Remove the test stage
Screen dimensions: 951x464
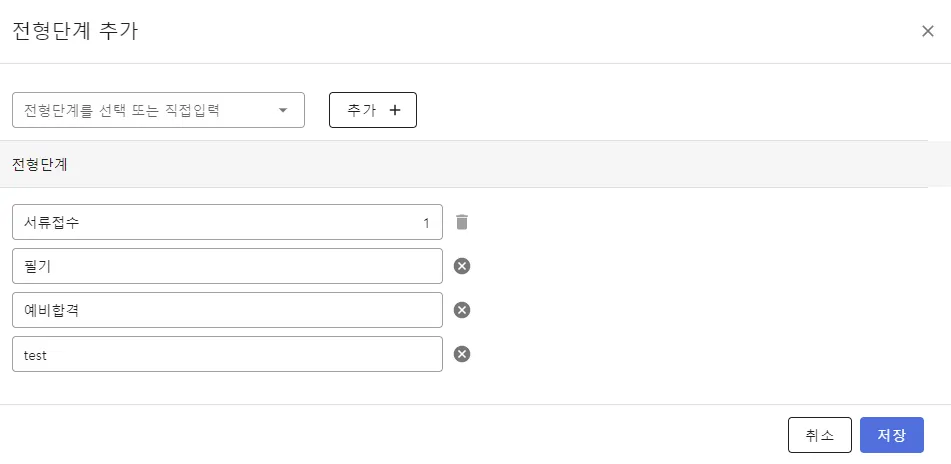tap(462, 354)
